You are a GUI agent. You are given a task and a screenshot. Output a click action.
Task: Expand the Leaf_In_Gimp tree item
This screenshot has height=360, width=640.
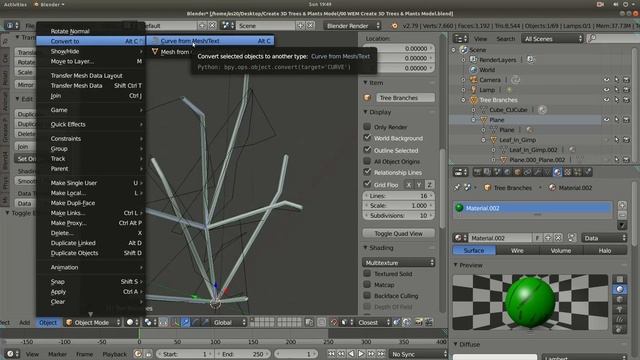[x=483, y=140]
